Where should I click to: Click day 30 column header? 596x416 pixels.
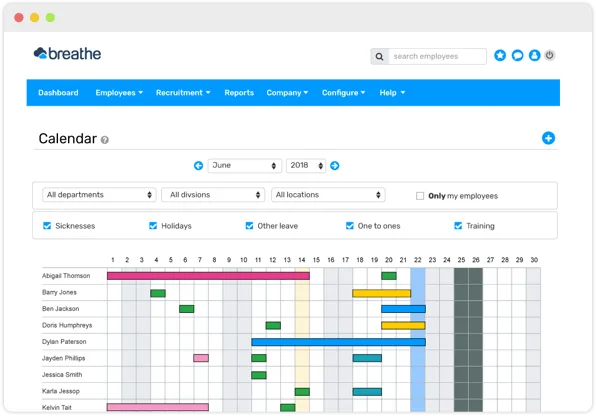click(x=534, y=260)
